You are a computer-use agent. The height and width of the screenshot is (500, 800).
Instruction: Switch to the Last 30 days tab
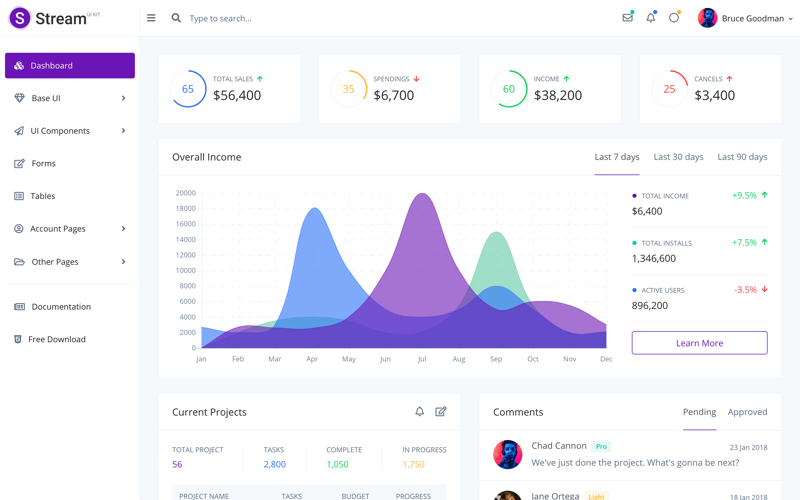pyautogui.click(x=678, y=157)
